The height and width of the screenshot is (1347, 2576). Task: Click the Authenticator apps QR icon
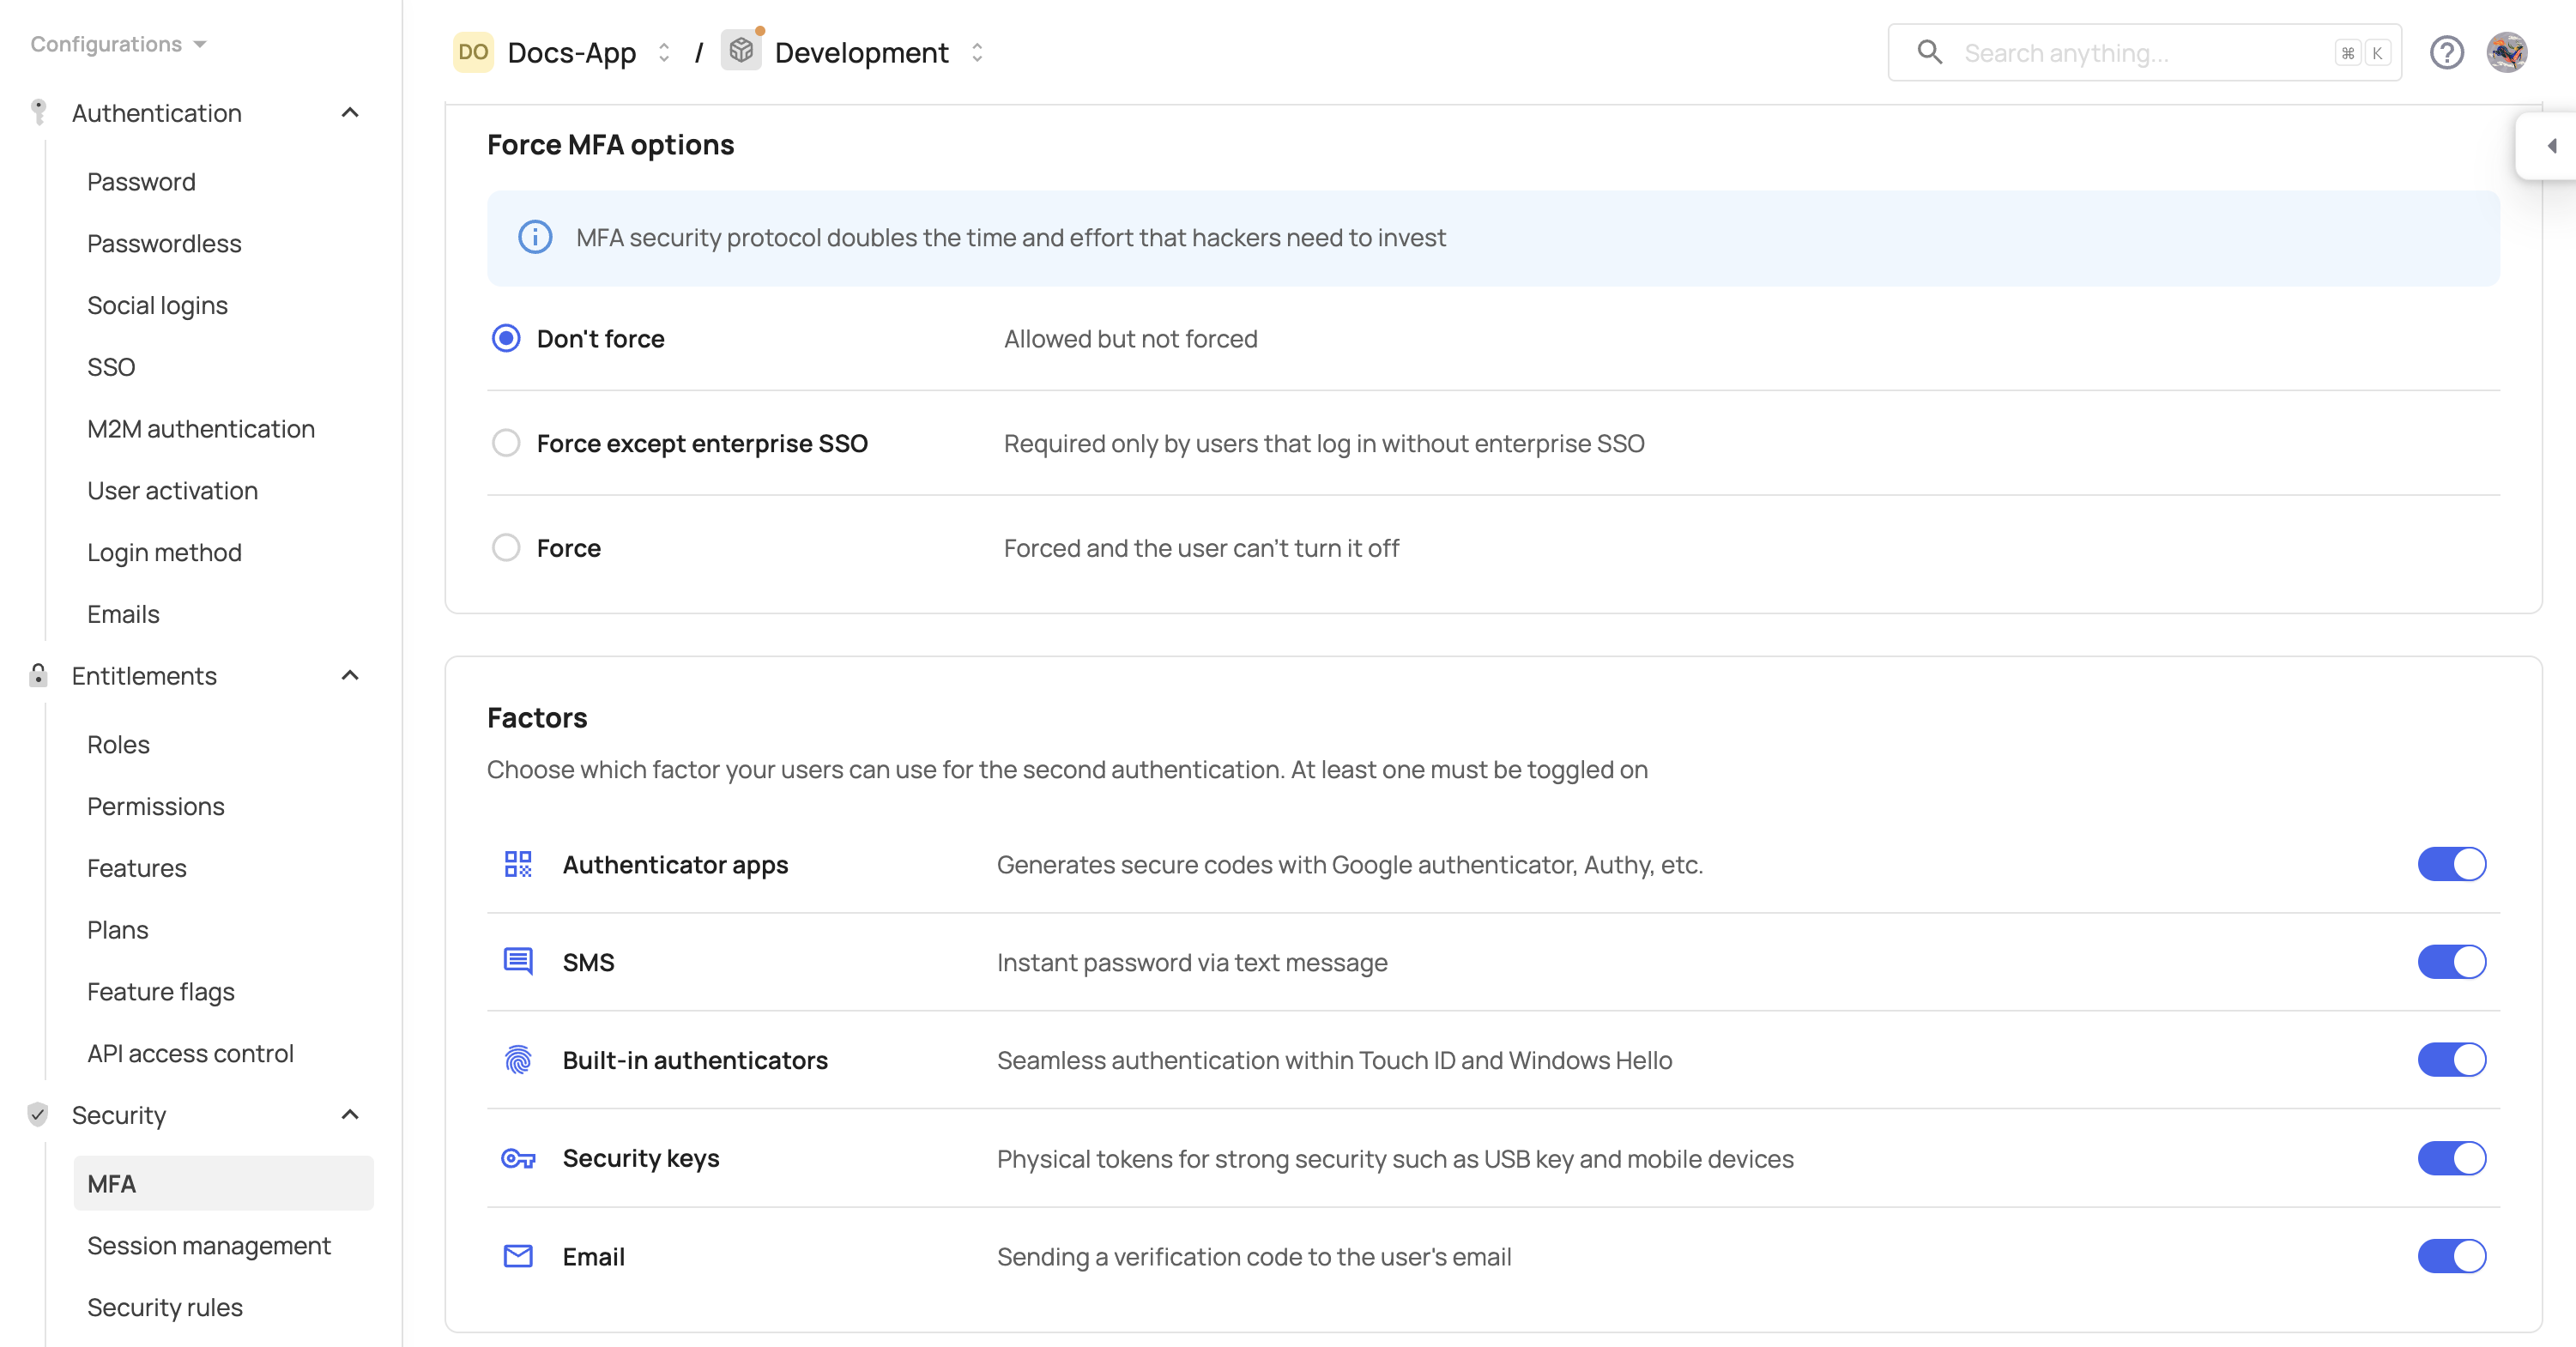(x=518, y=864)
